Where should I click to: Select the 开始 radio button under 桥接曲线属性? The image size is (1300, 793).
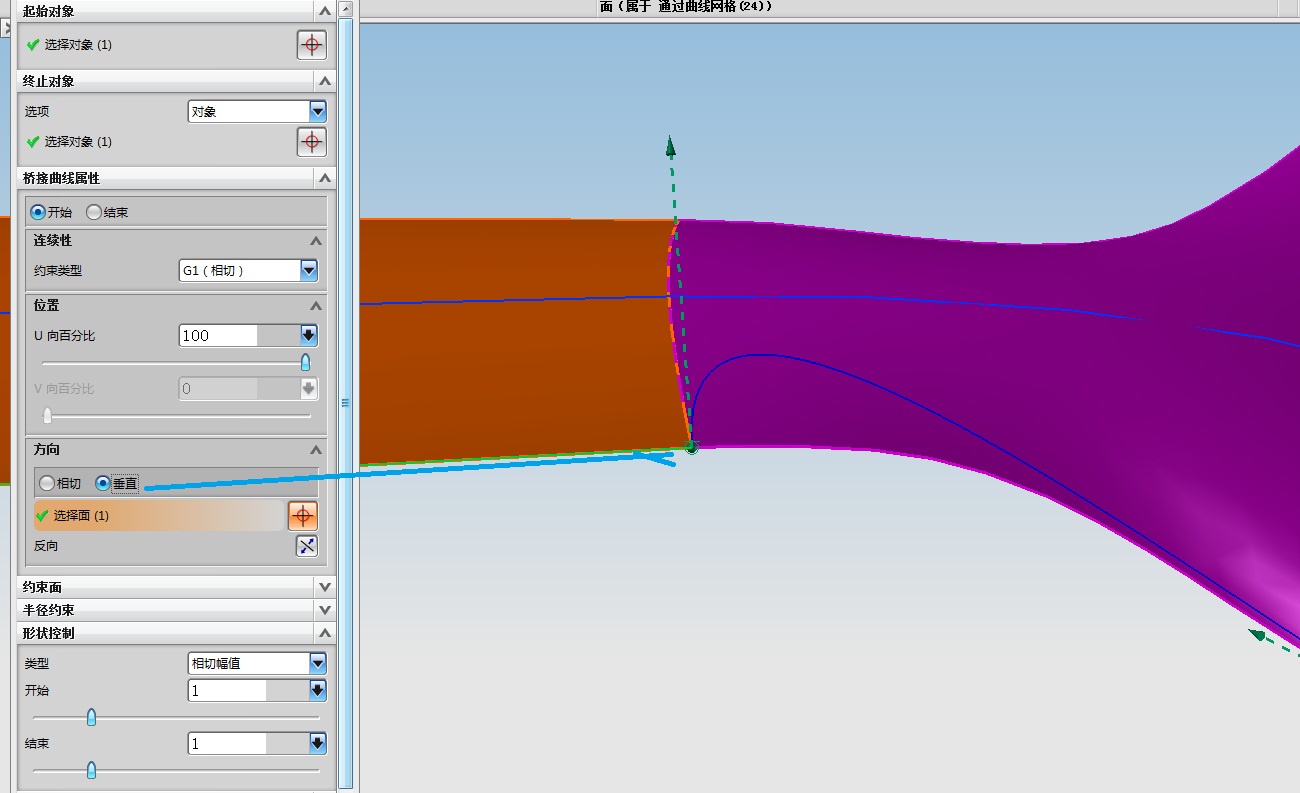pos(38,212)
